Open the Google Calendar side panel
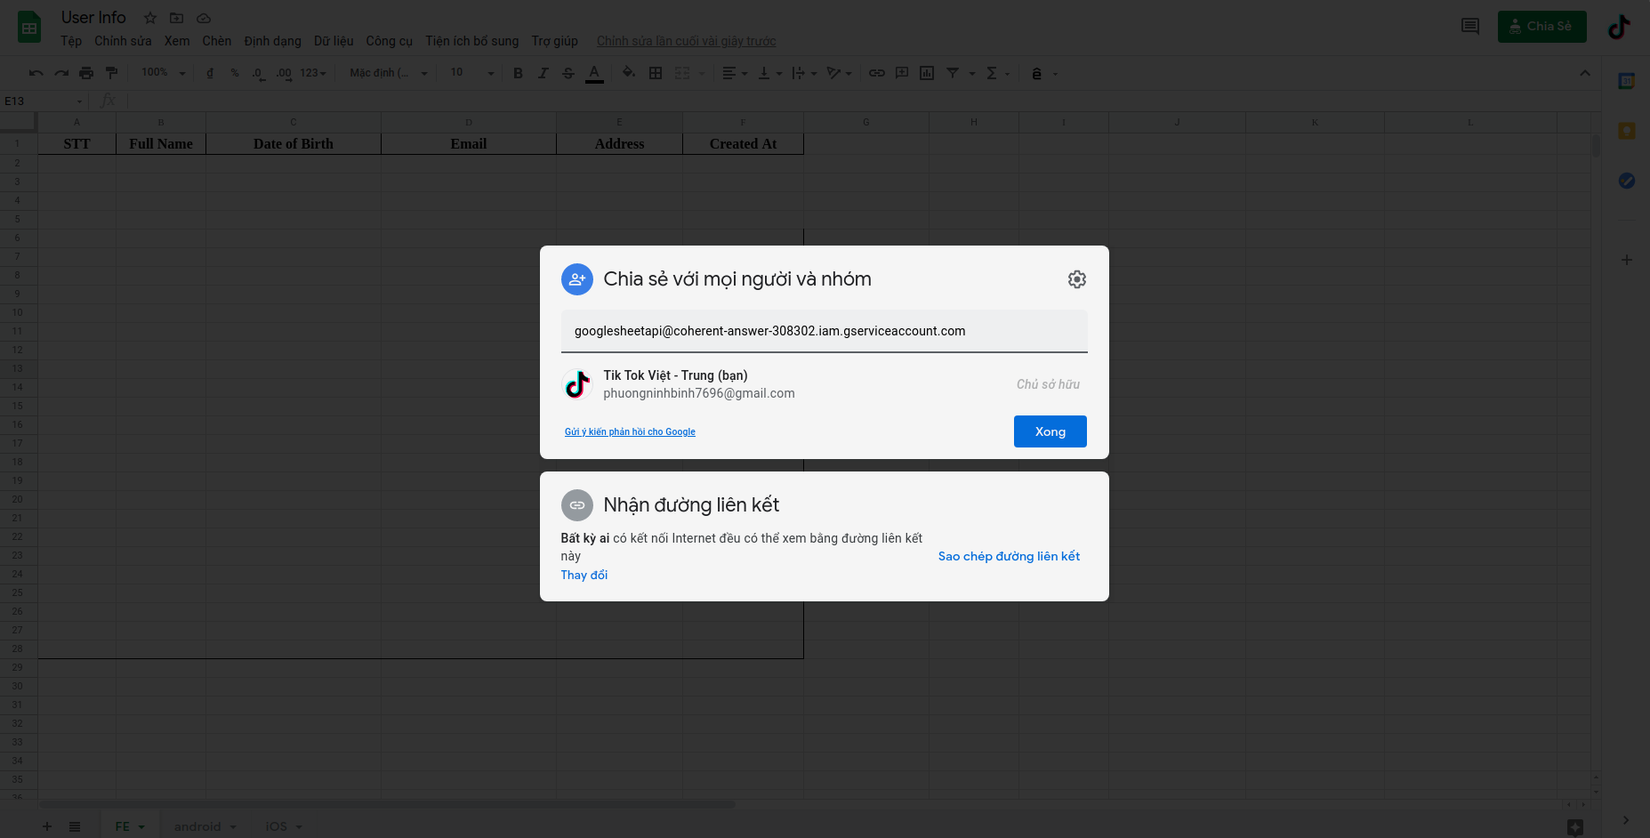This screenshot has width=1650, height=838. click(x=1627, y=81)
